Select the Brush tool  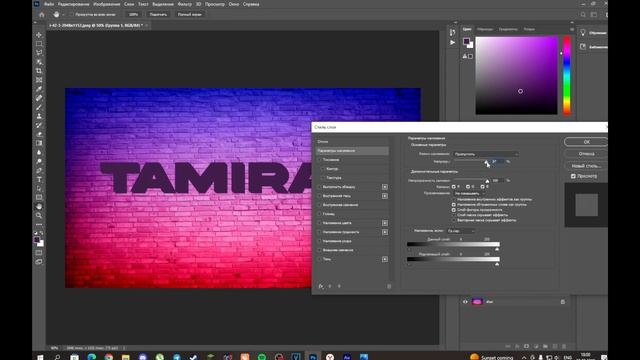click(x=39, y=107)
